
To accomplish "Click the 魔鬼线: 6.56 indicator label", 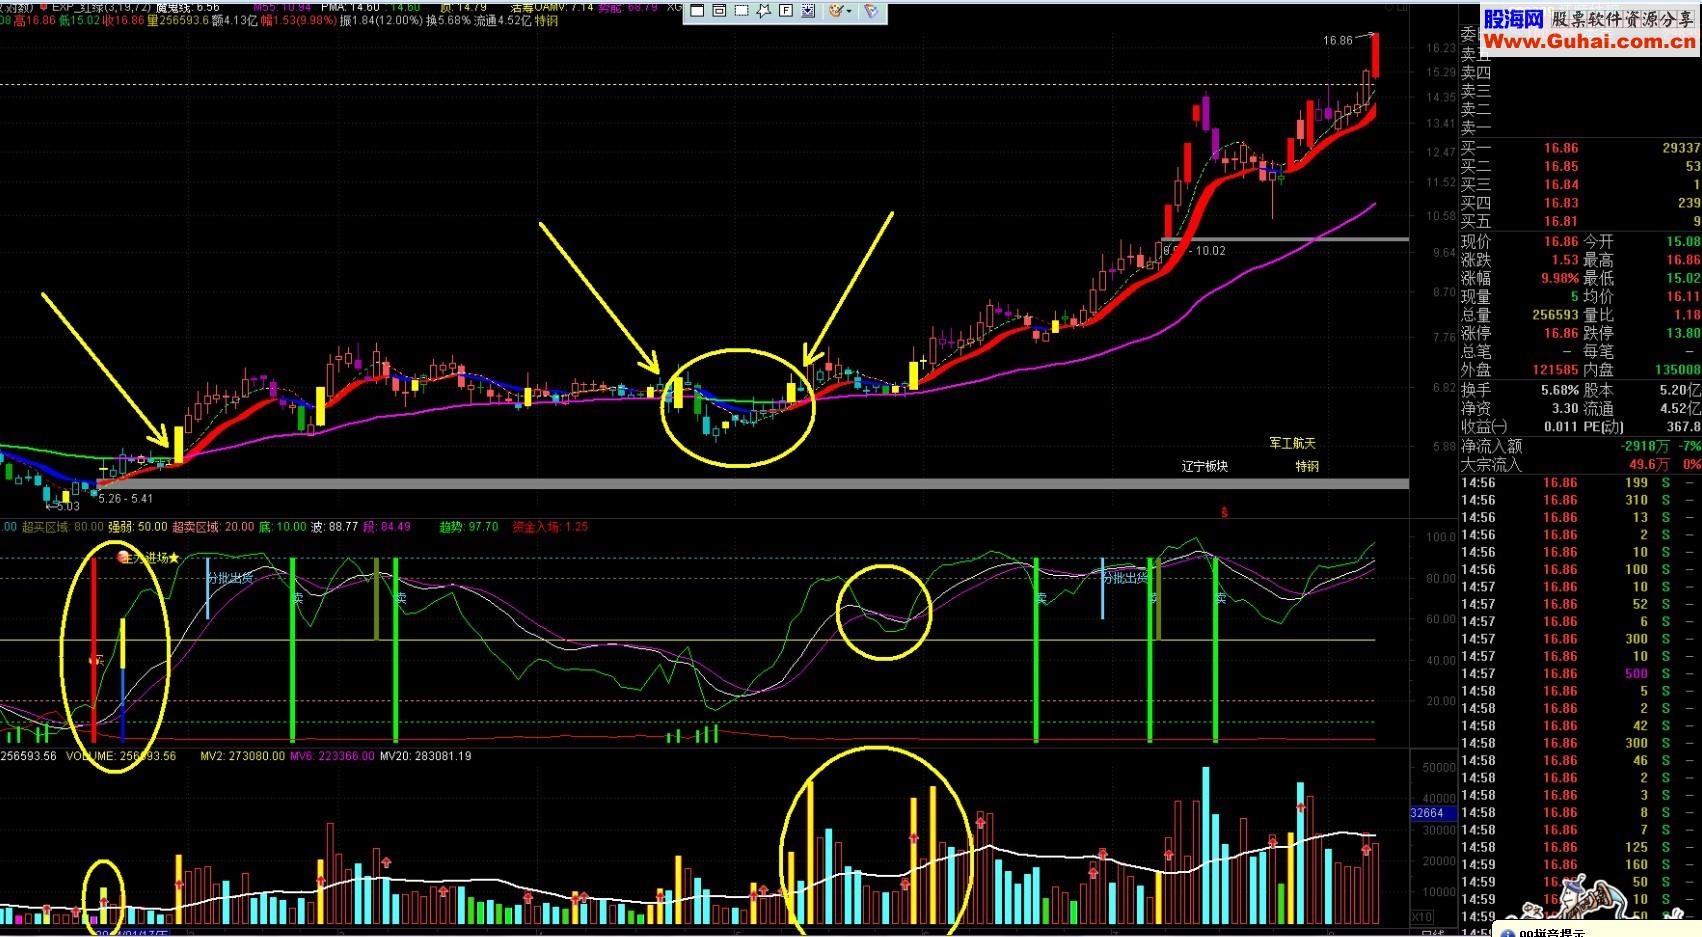I will (x=187, y=7).
